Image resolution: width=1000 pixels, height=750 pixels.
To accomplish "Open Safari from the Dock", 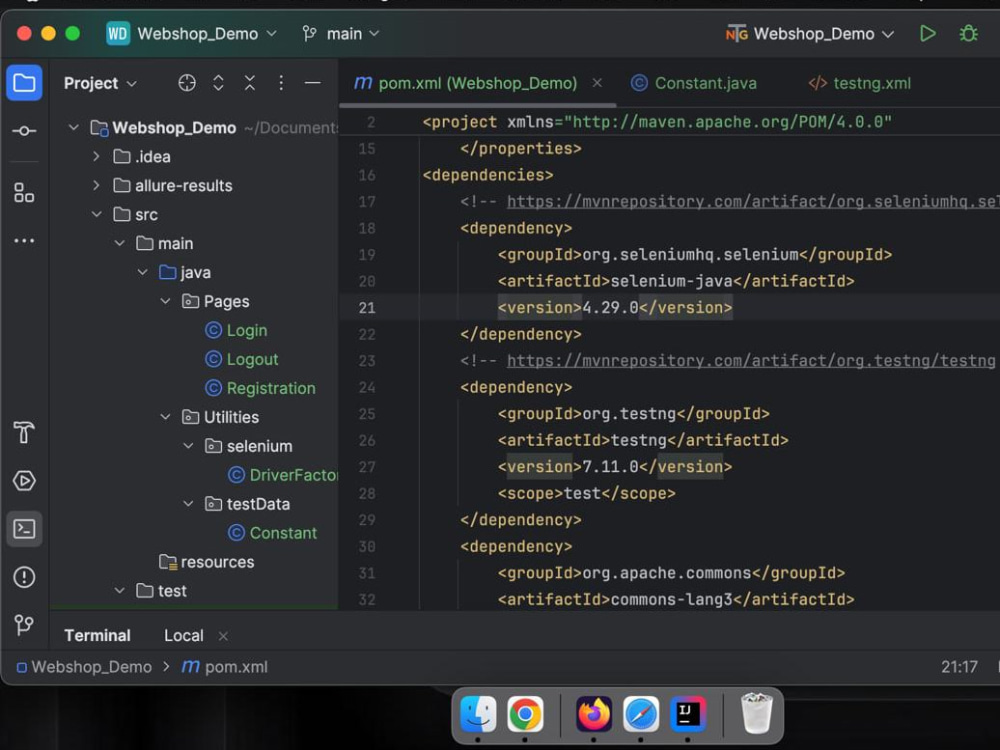I will click(x=641, y=714).
